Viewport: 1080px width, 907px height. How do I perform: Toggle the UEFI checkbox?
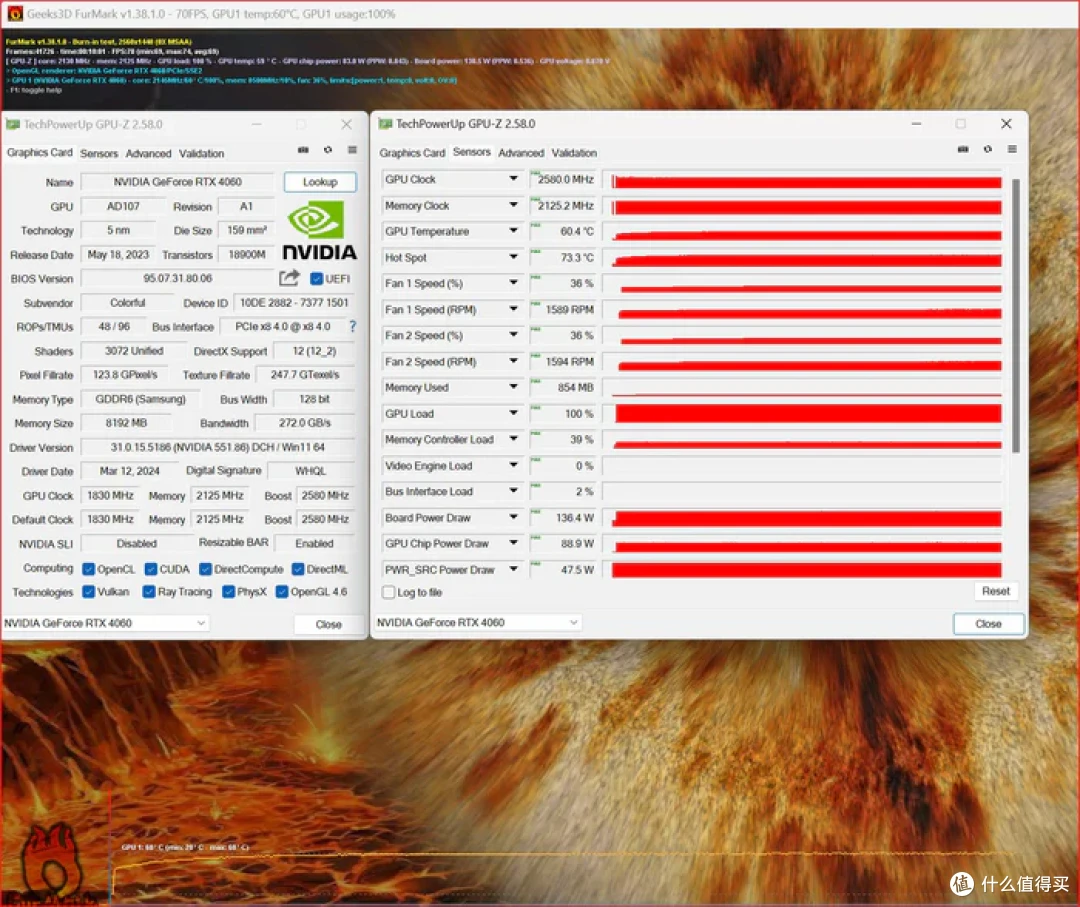[x=316, y=279]
